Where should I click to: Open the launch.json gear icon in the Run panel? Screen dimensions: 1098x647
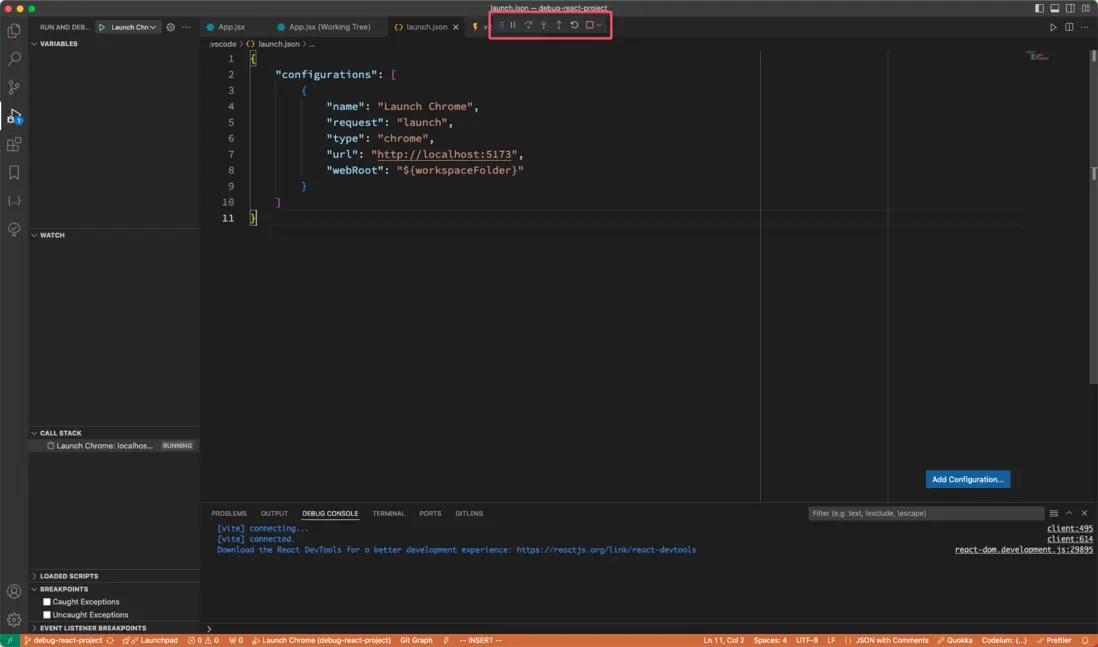[x=170, y=27]
